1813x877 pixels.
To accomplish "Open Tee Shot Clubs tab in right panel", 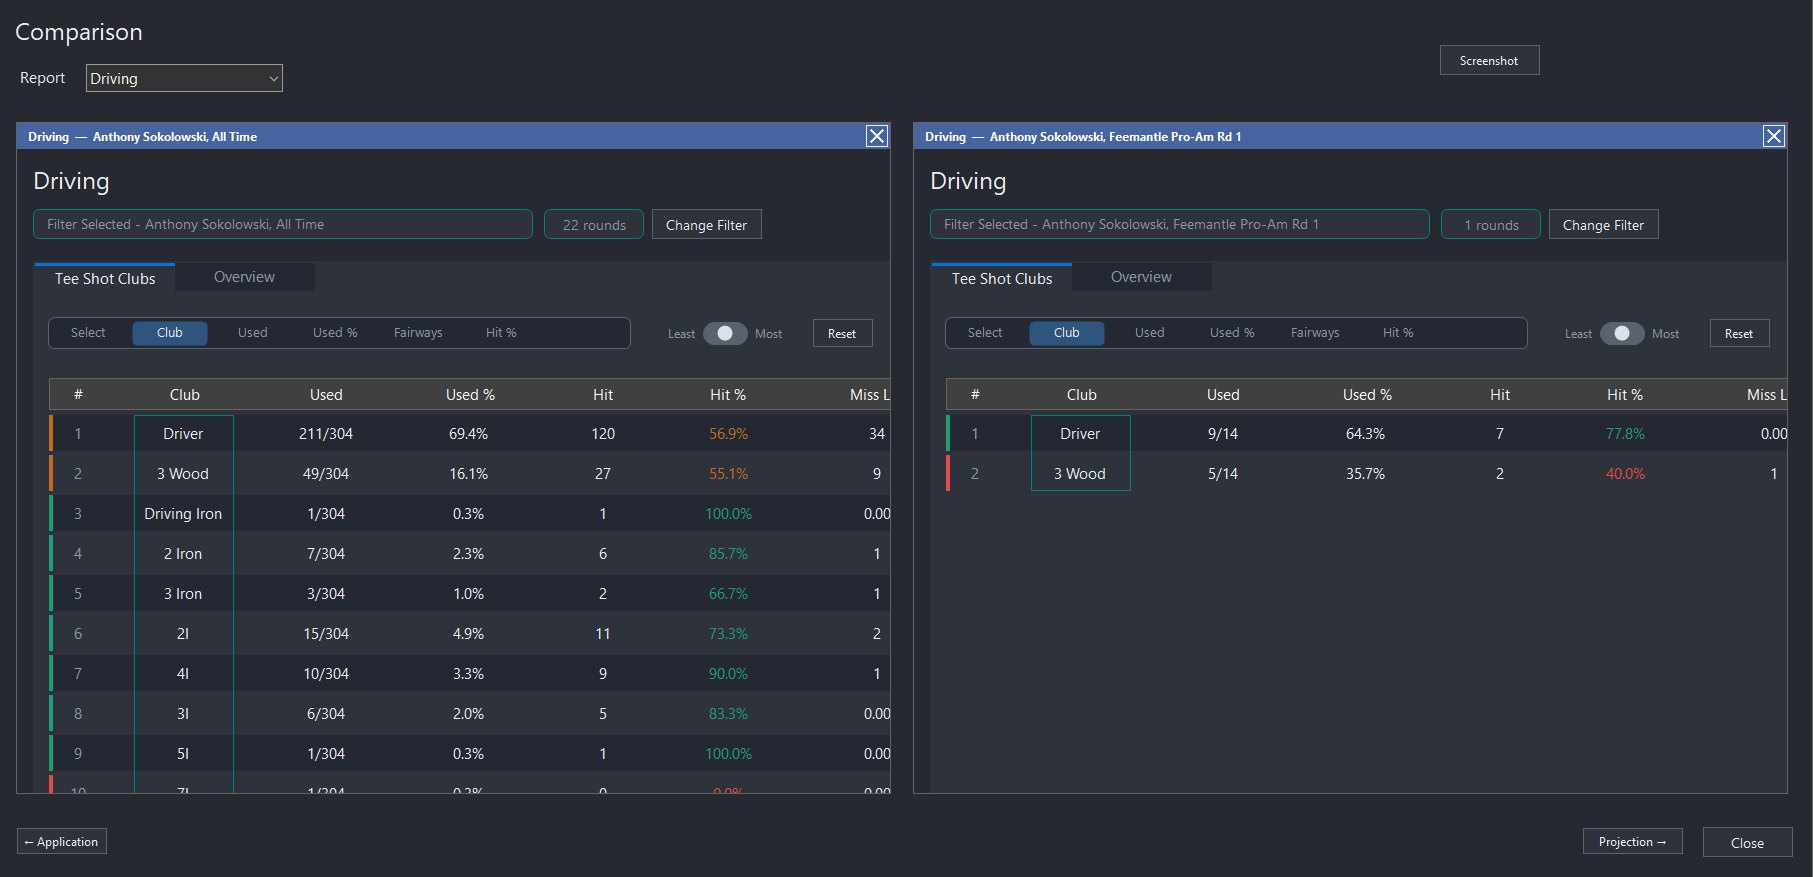I will [x=1002, y=278].
